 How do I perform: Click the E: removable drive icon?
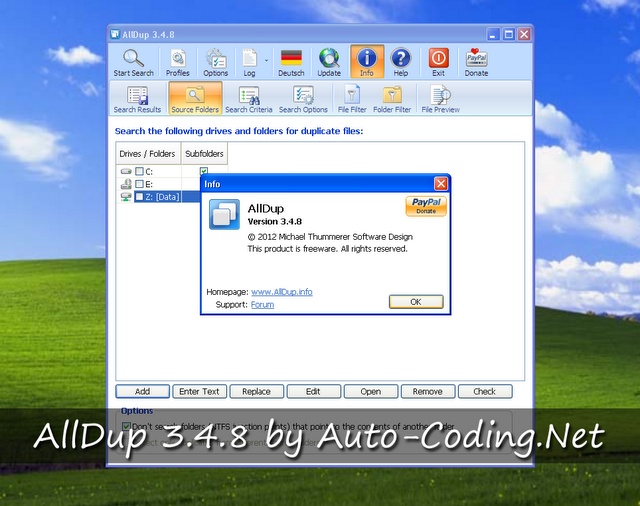point(126,184)
